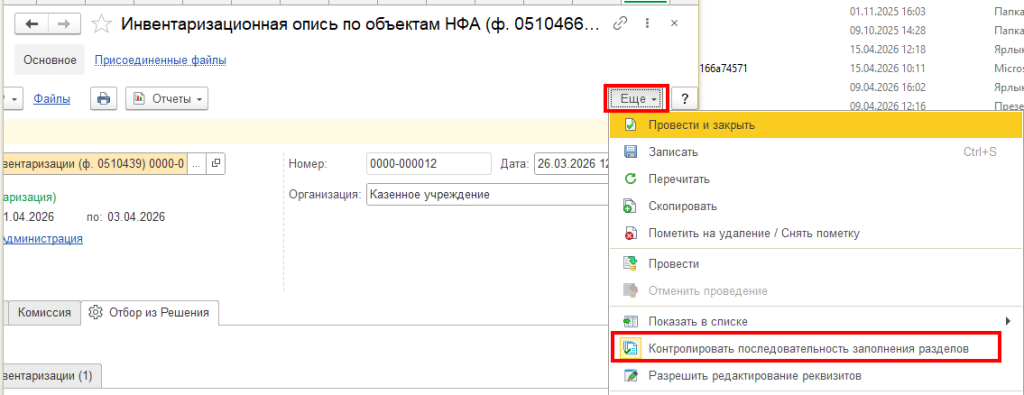Choose Скопировать in the menu
1024x395 pixels.
(x=816, y=206)
